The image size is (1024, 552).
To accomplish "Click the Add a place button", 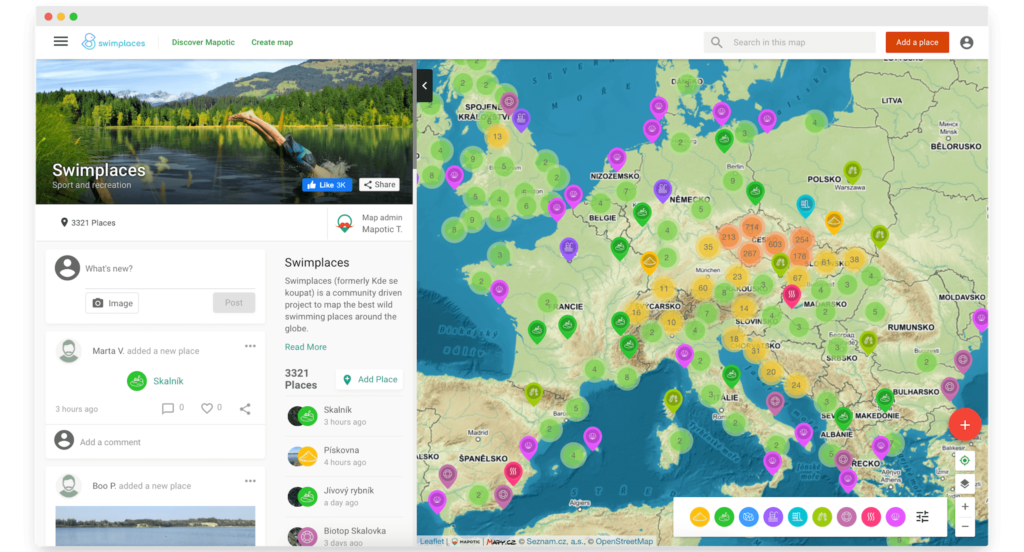I will tap(917, 42).
